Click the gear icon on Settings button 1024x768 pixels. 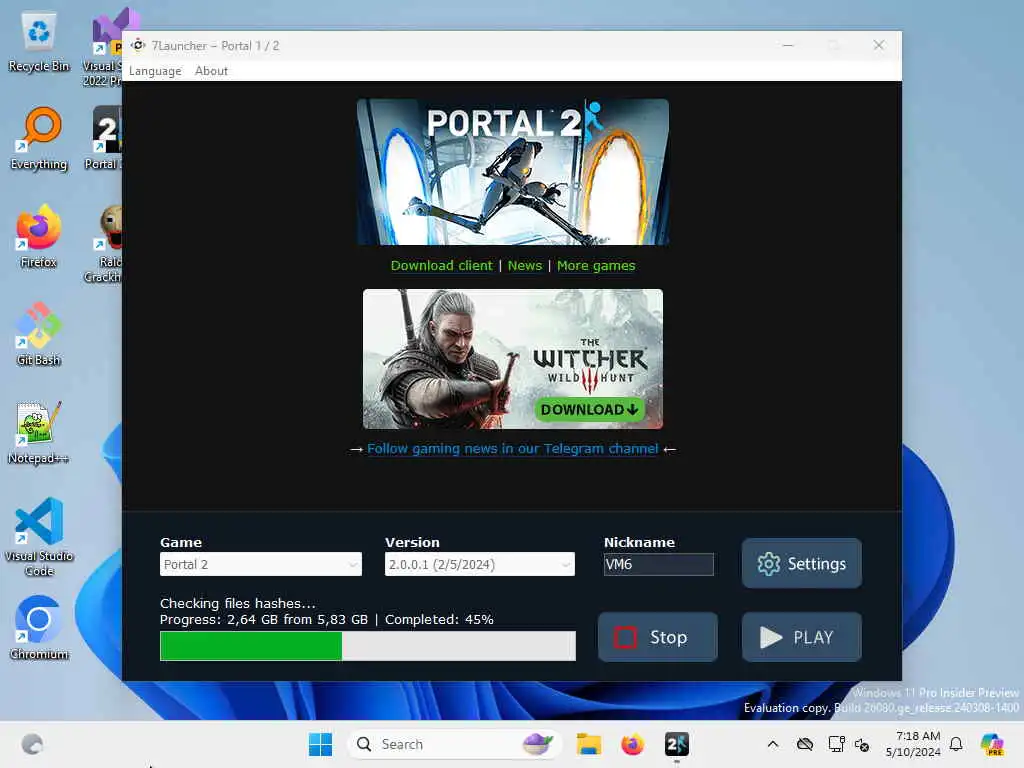tap(769, 564)
